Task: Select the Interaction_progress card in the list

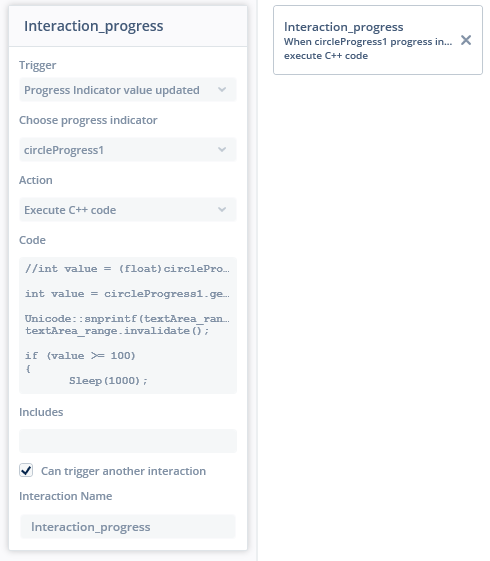Action: pos(378,40)
